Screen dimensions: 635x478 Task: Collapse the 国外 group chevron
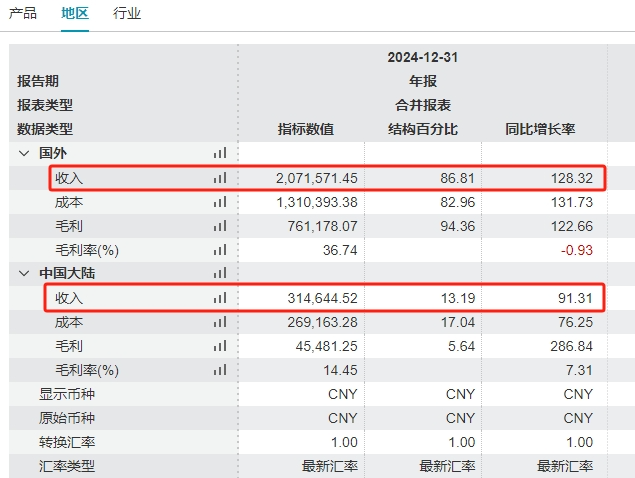(x=24, y=154)
